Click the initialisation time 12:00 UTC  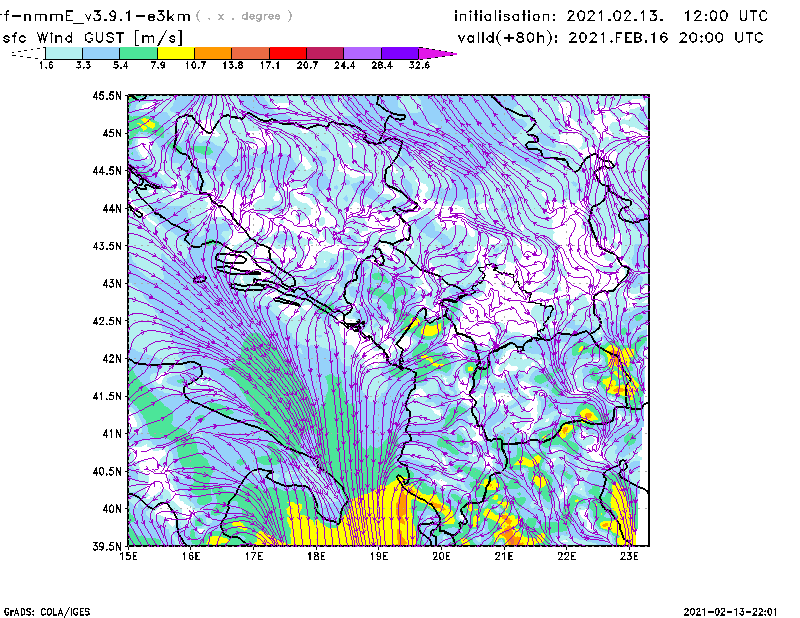point(726,16)
